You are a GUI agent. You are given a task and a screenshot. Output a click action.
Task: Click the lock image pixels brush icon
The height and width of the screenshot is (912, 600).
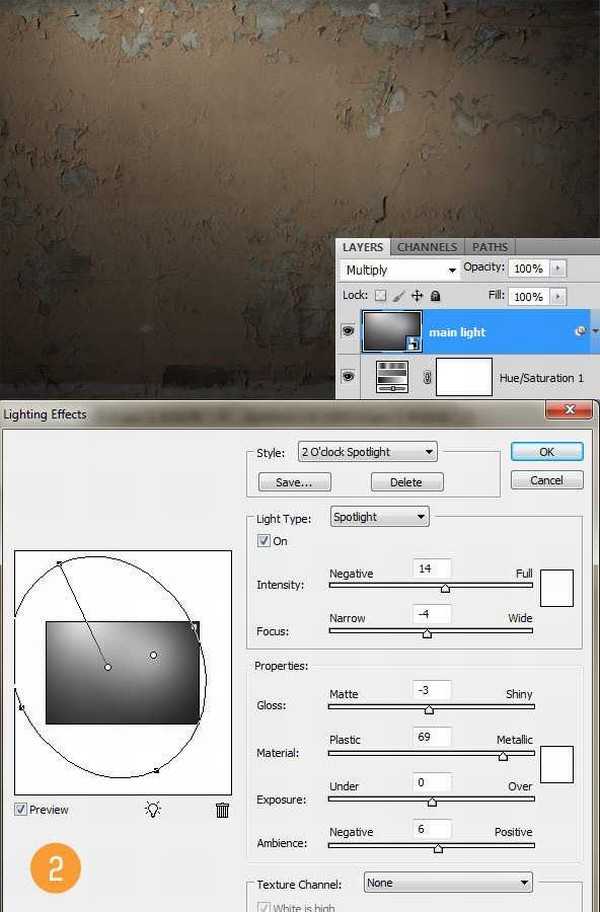[398, 296]
